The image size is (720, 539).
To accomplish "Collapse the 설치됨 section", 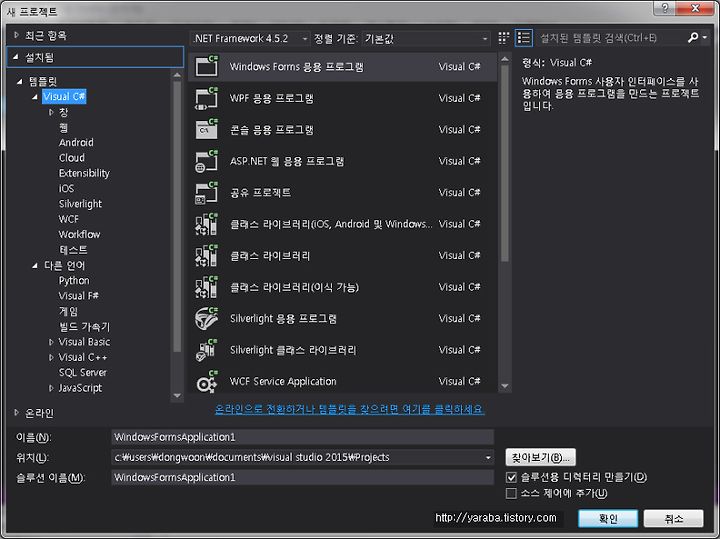I will (x=16, y=57).
